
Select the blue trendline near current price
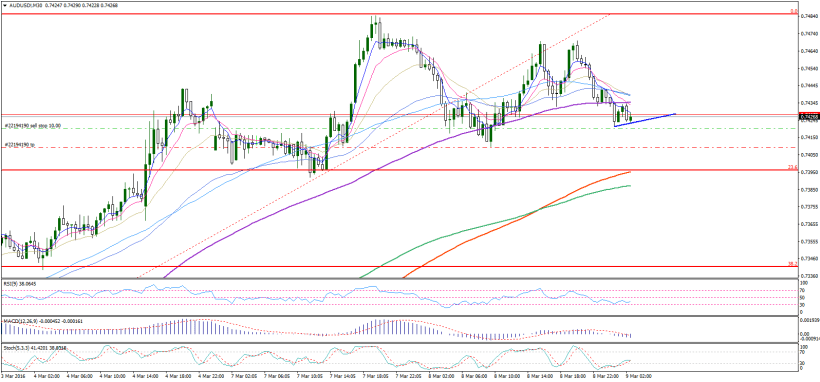645,120
